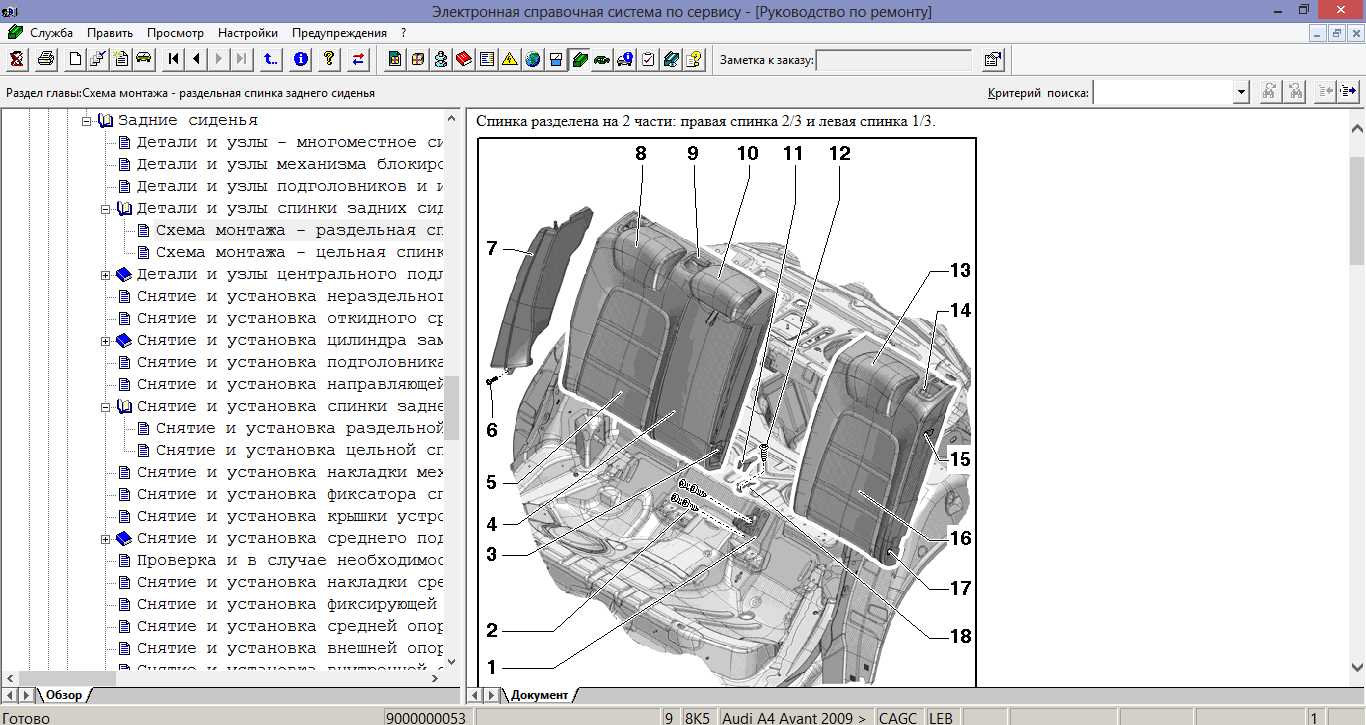Open the Править menu

point(110,33)
